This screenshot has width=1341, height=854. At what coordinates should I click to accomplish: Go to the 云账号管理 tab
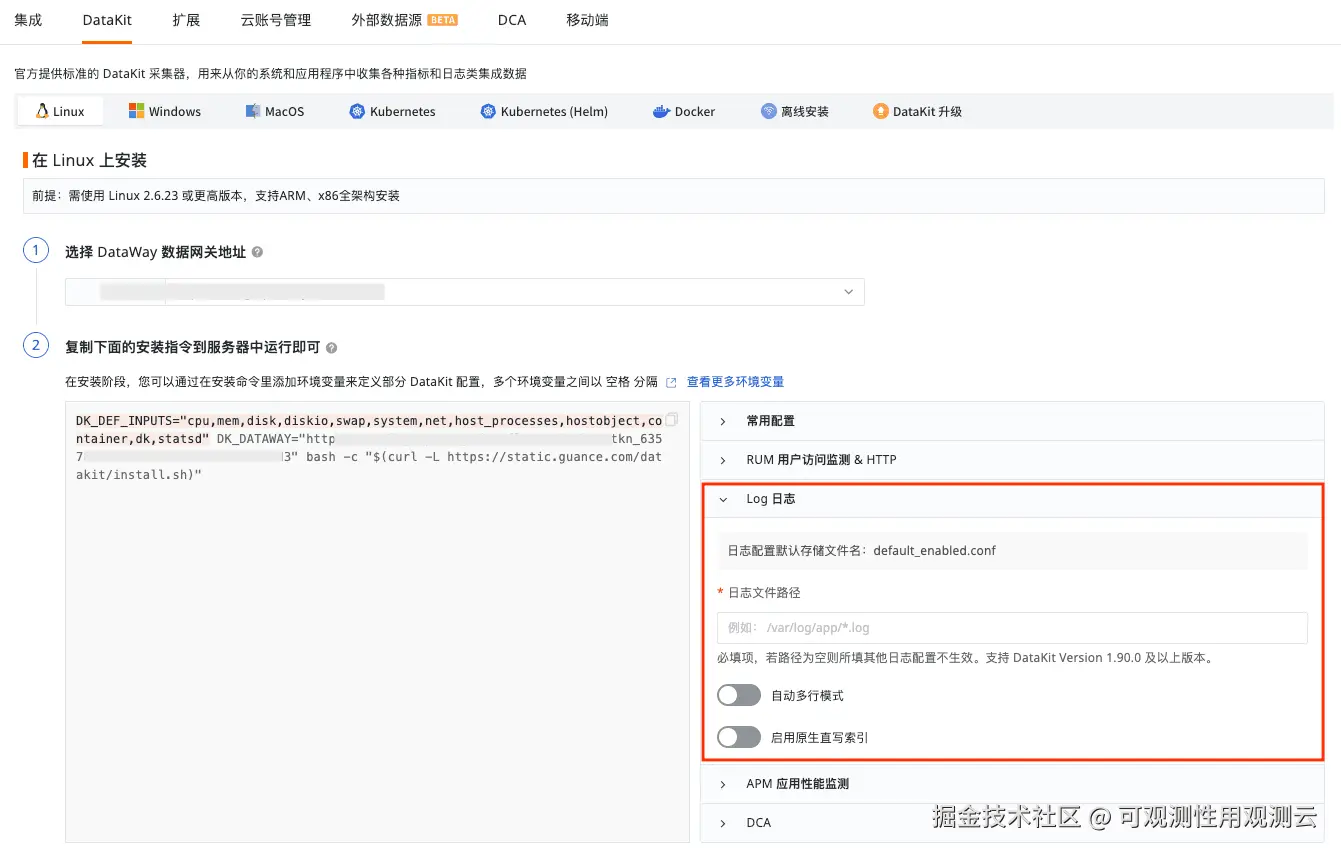[276, 20]
